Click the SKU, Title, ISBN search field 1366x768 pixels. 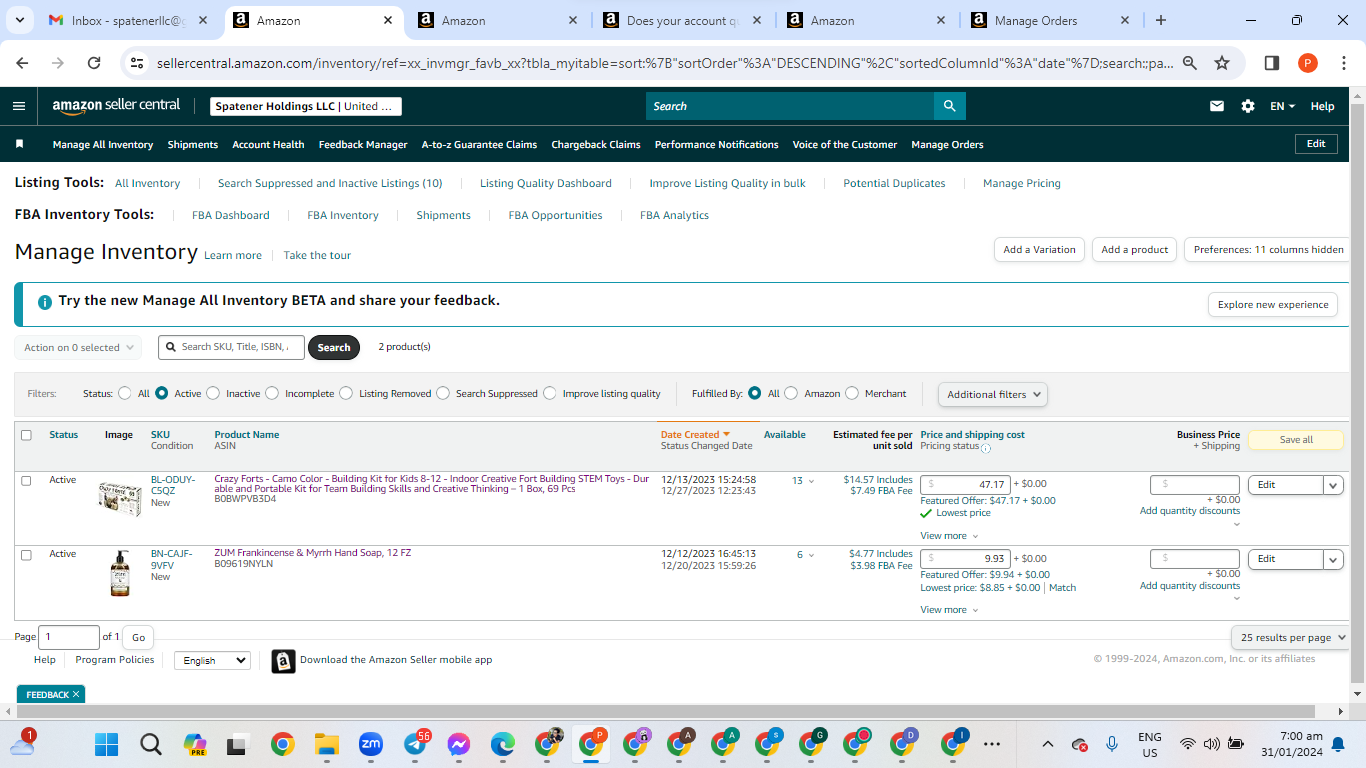[231, 347]
